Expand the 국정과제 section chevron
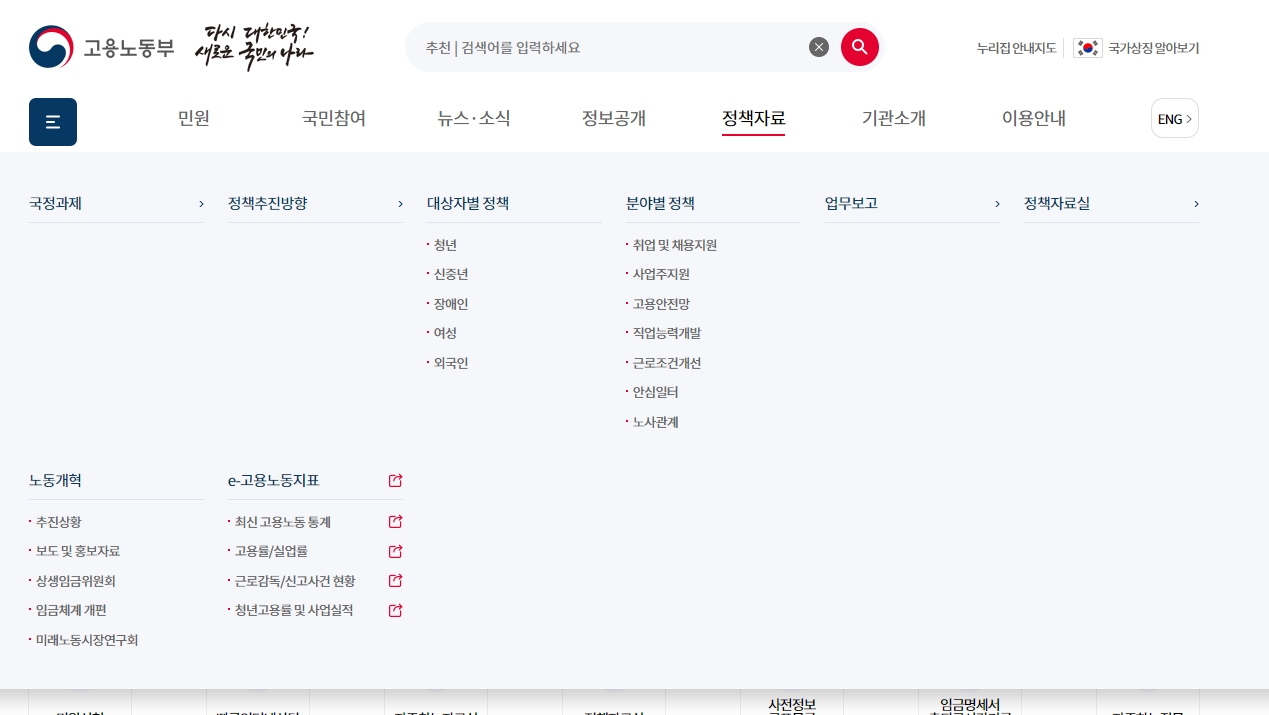Screen dimensions: 1269x715 pyautogui.click(x=200, y=203)
